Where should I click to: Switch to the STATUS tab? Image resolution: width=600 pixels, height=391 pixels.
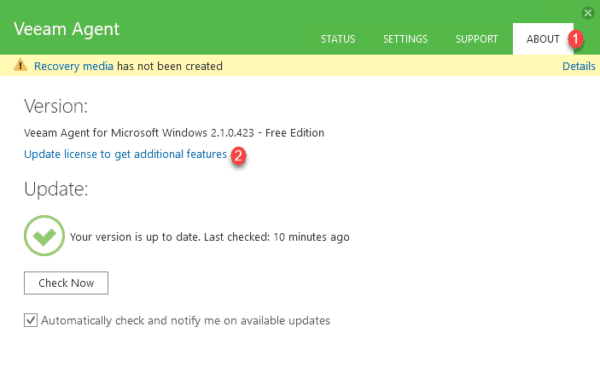338,39
